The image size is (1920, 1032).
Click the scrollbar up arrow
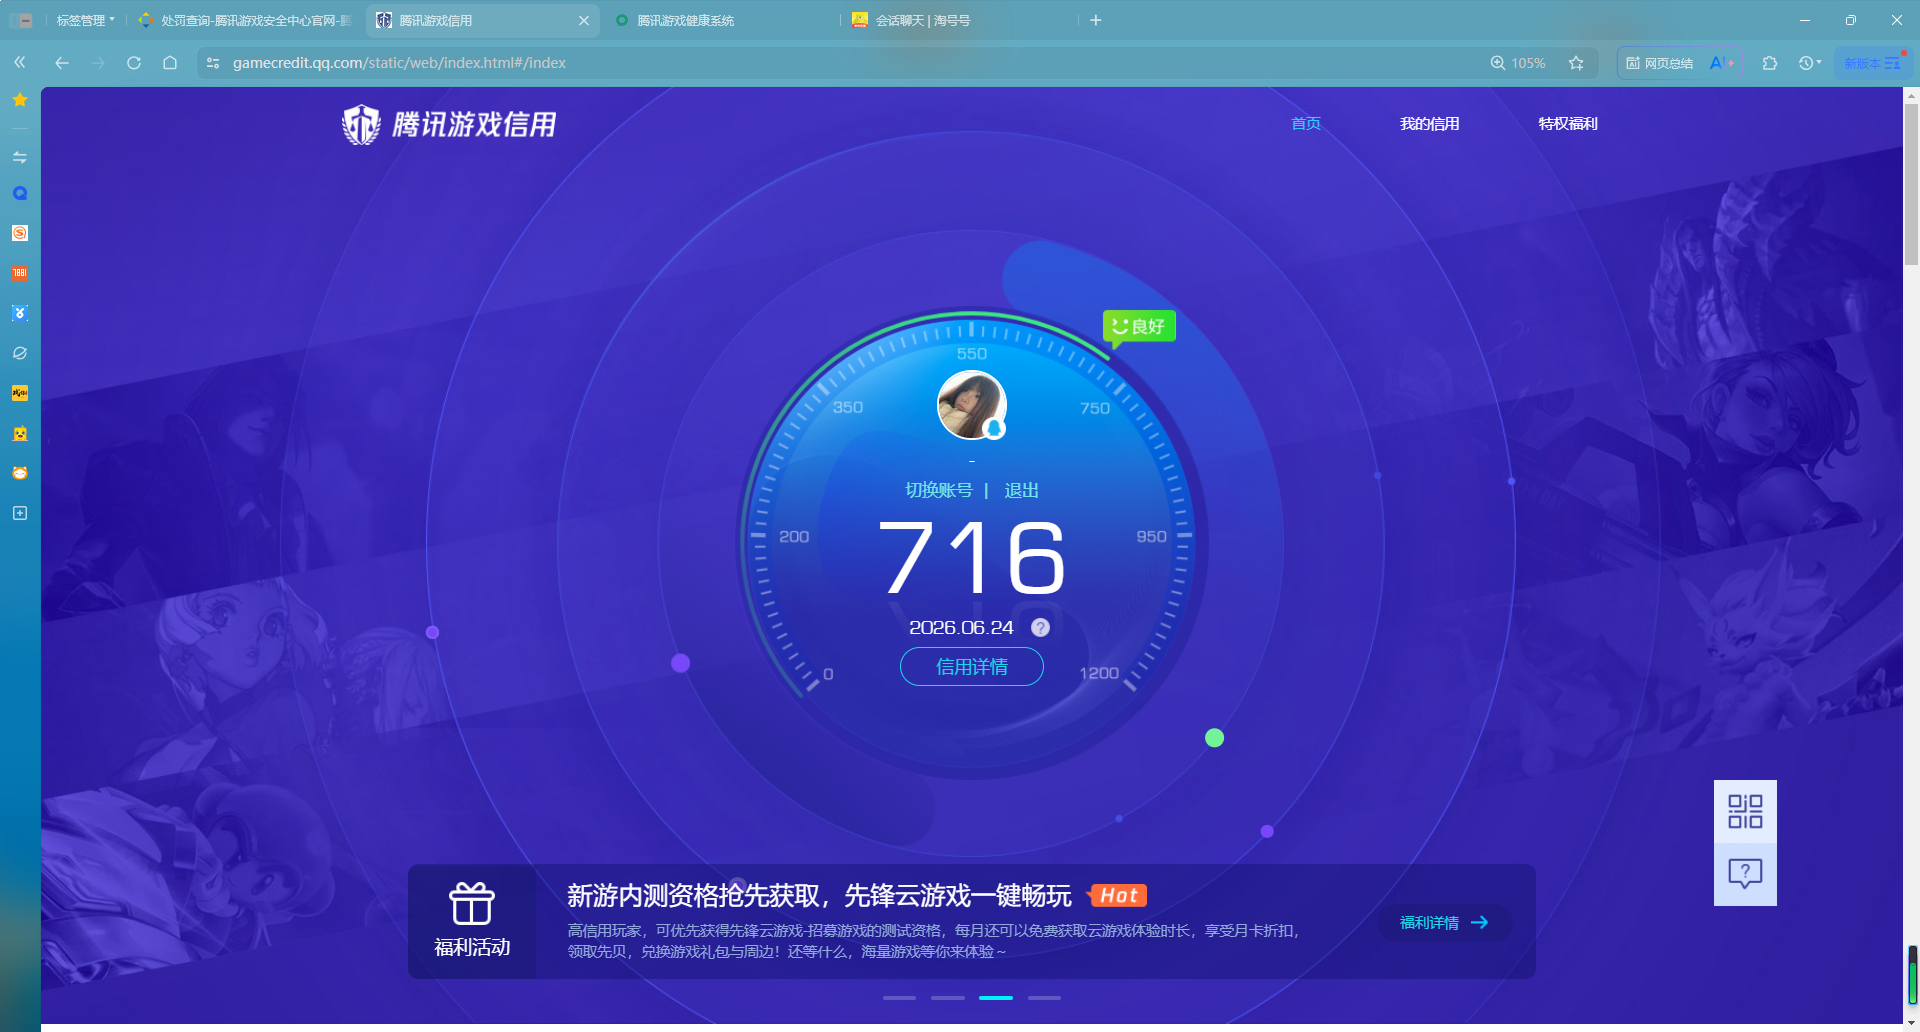click(1911, 95)
